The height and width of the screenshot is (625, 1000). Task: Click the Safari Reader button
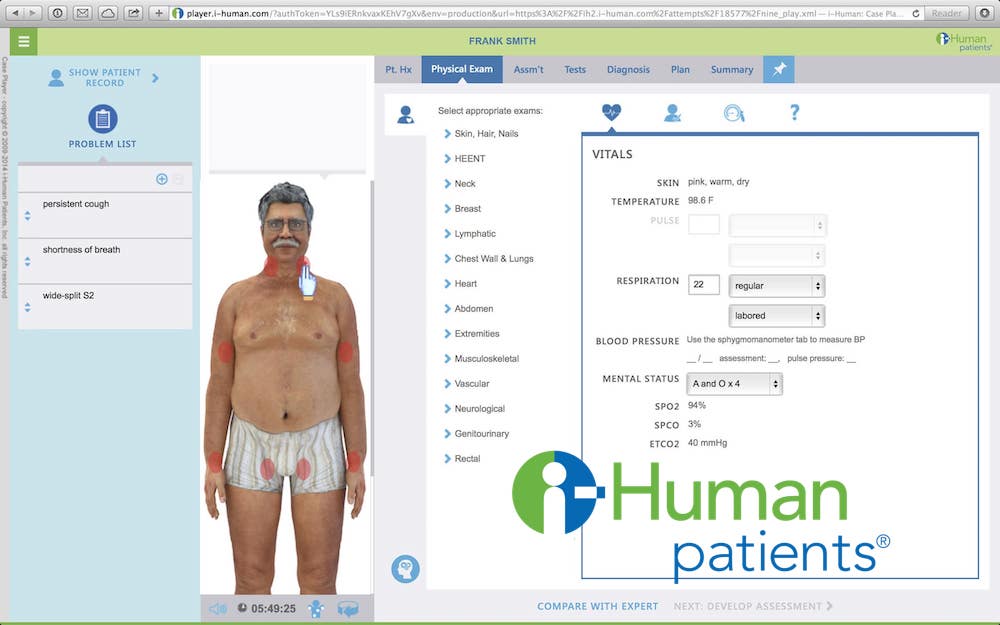click(946, 13)
